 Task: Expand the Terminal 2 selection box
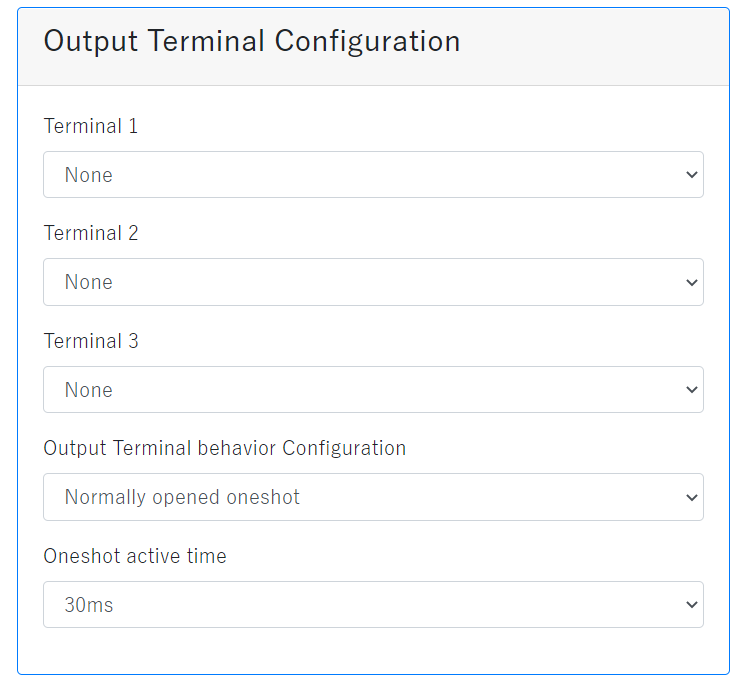click(373, 282)
